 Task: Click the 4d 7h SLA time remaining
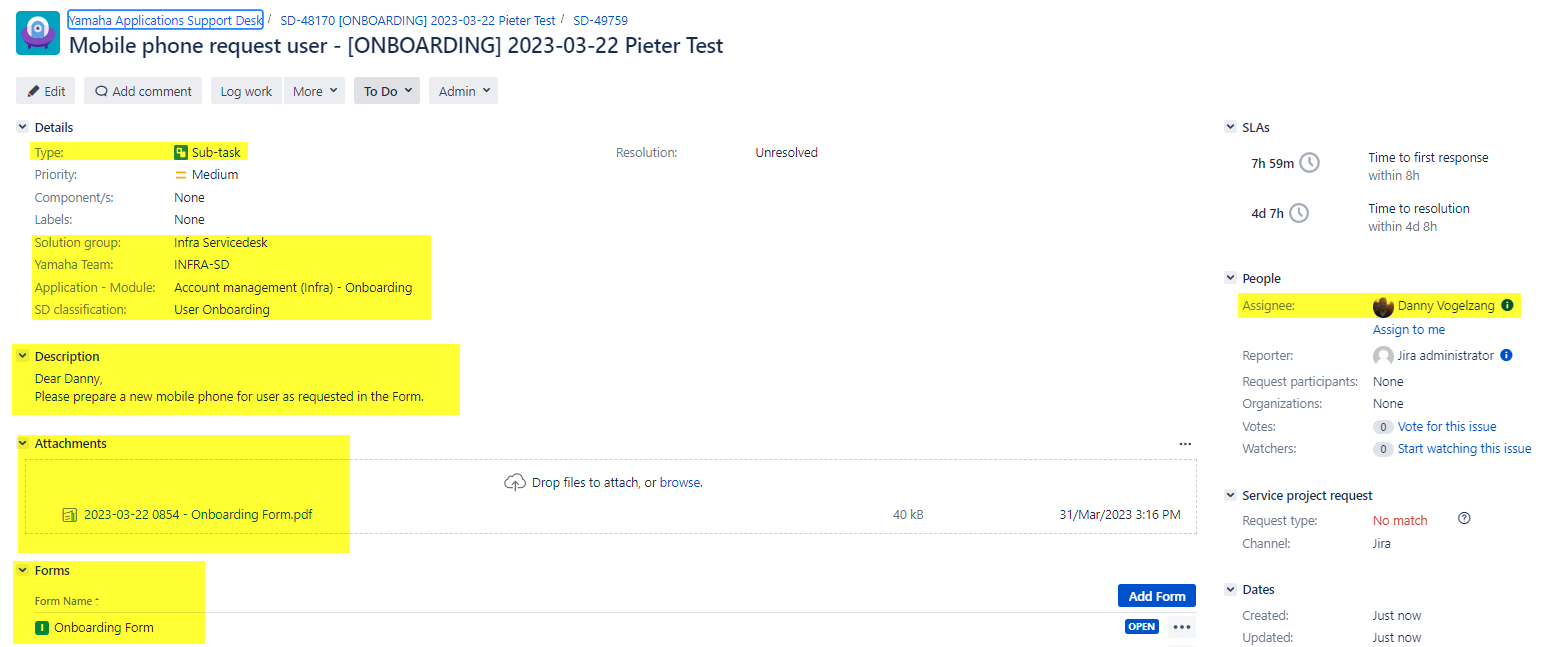(x=1267, y=214)
